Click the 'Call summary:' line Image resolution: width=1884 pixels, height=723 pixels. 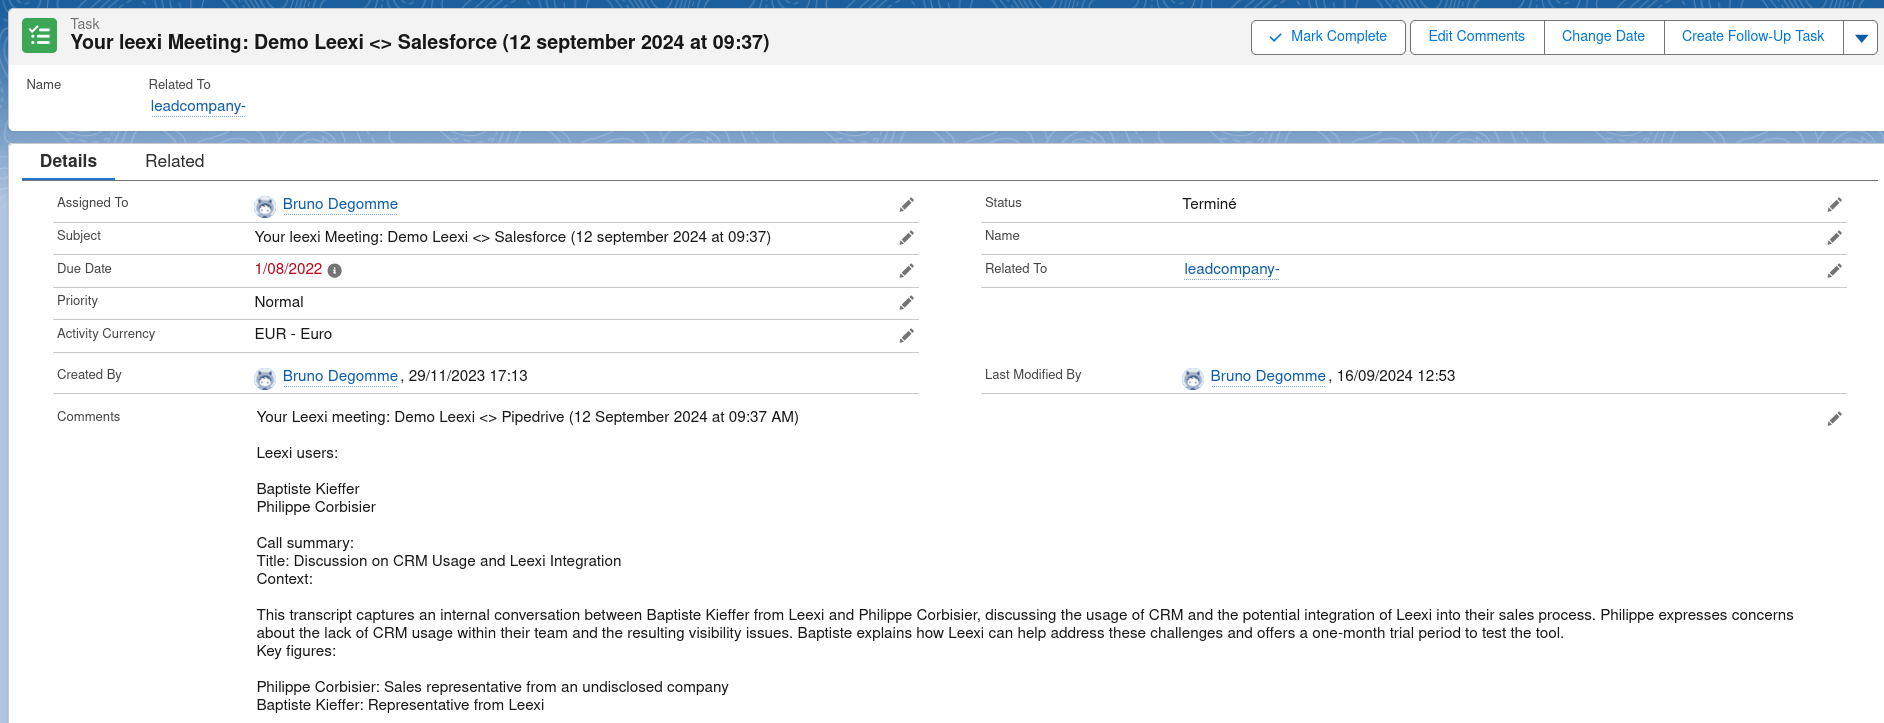coord(305,543)
